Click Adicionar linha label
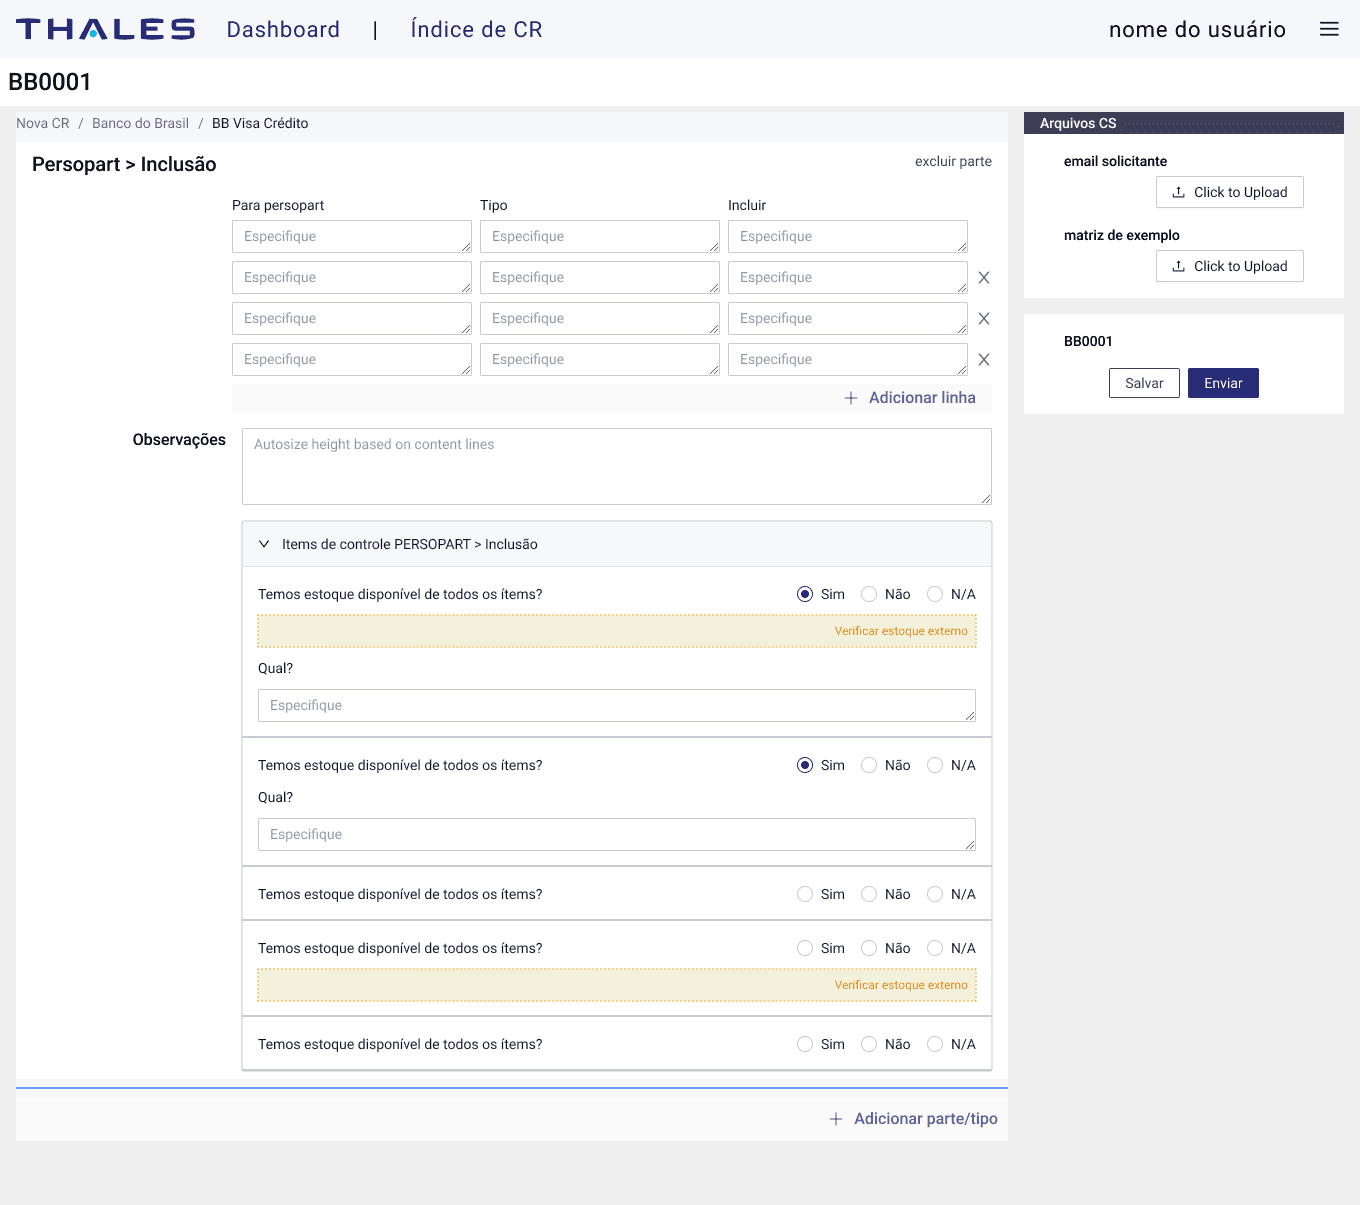 [922, 398]
